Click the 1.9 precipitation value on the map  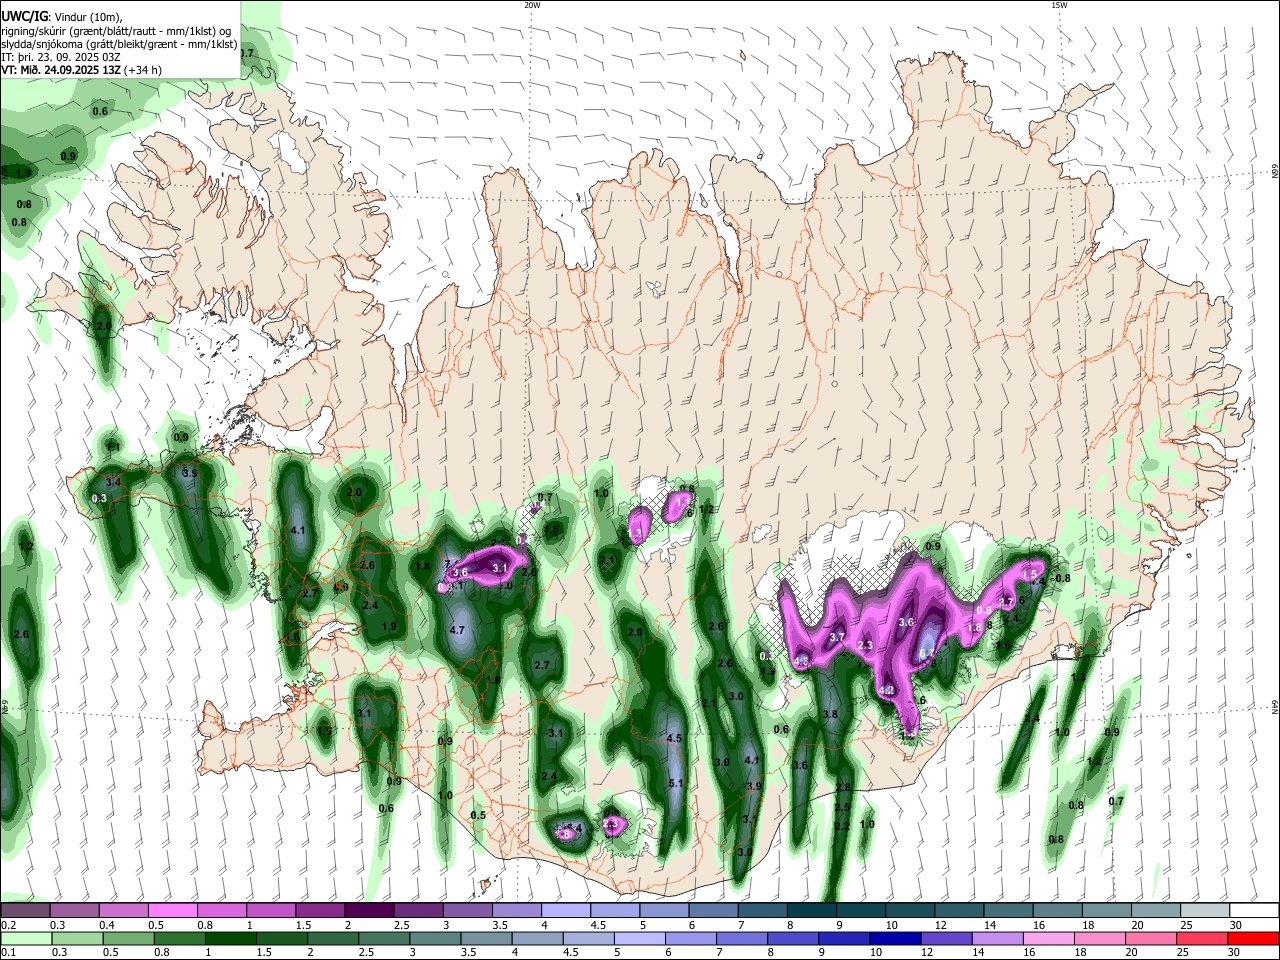pos(390,626)
